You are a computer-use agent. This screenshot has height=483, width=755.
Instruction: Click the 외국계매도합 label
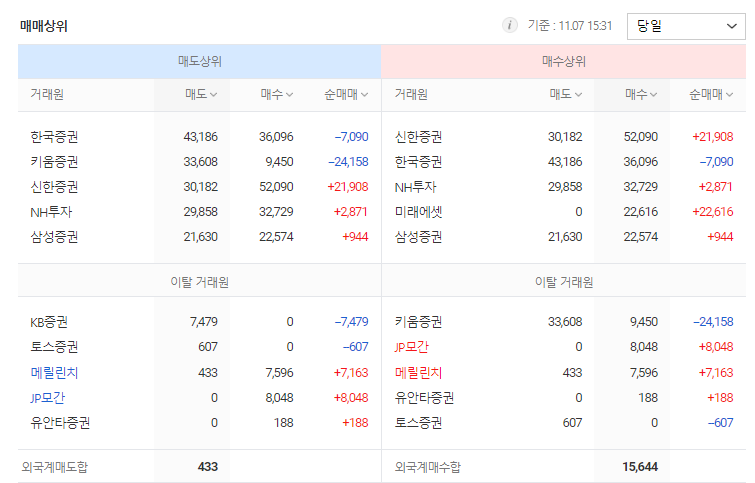[x=54, y=467]
